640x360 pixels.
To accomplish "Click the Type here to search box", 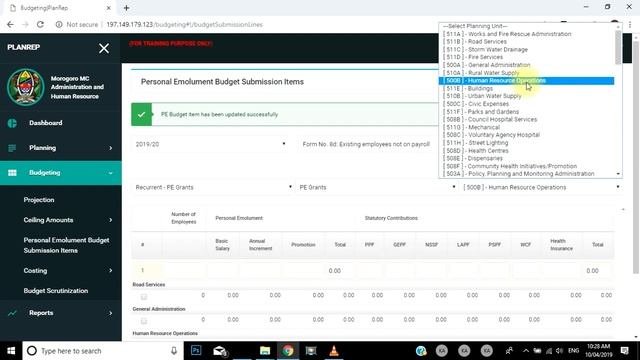I will (103, 351).
